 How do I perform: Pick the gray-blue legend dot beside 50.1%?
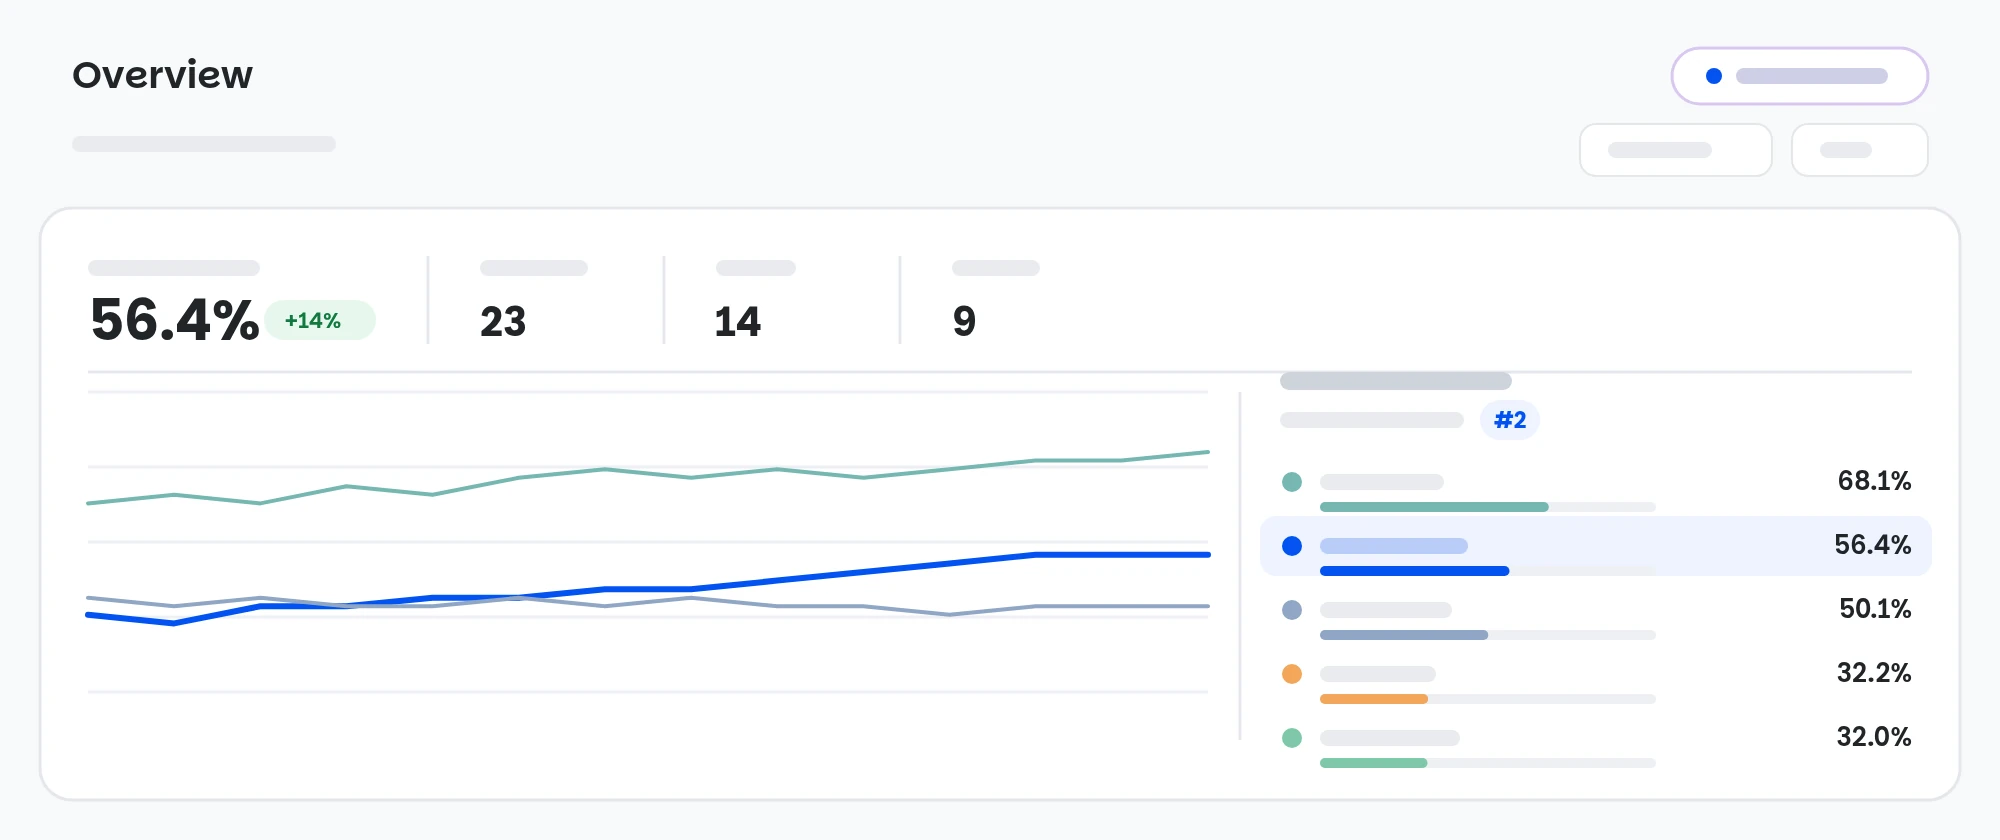tap(1292, 610)
